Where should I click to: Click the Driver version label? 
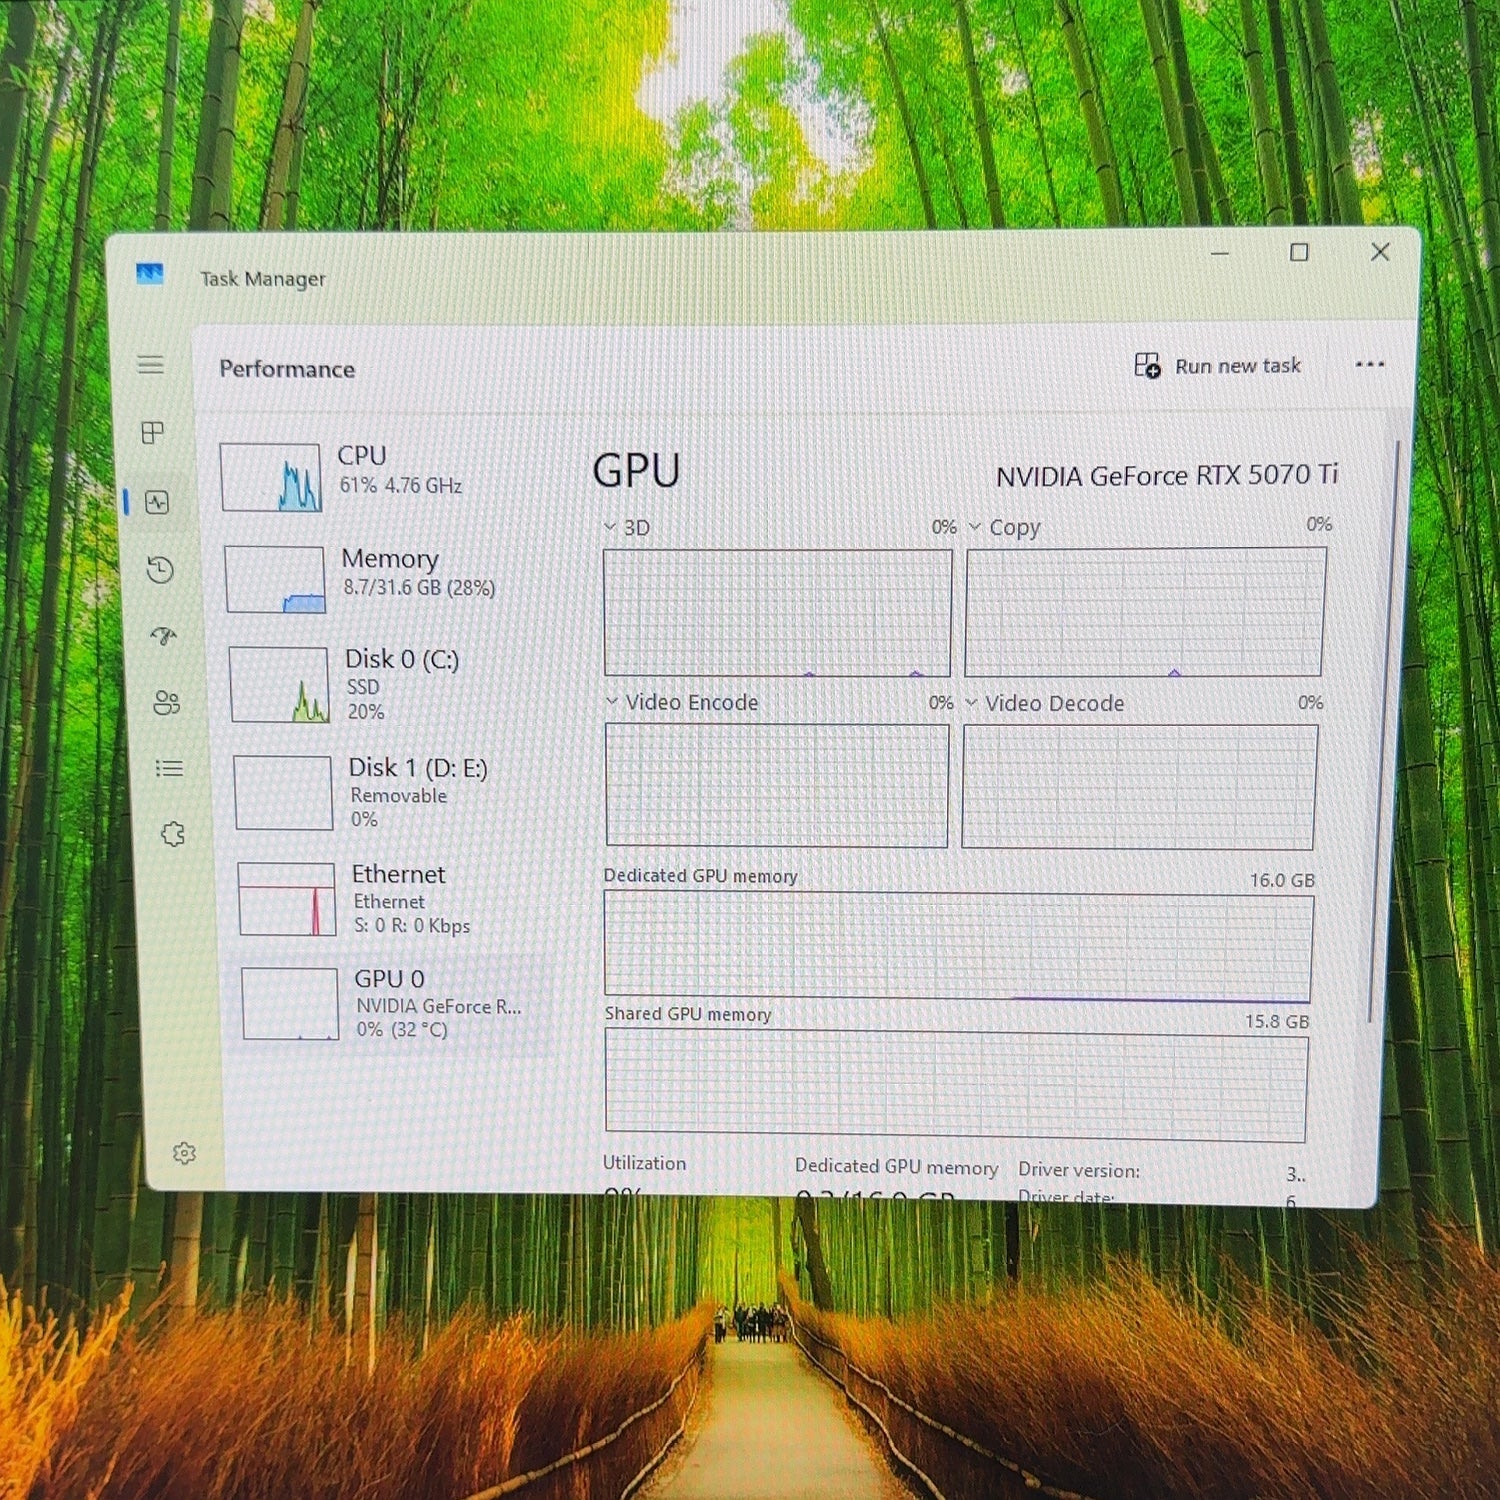(1079, 1169)
